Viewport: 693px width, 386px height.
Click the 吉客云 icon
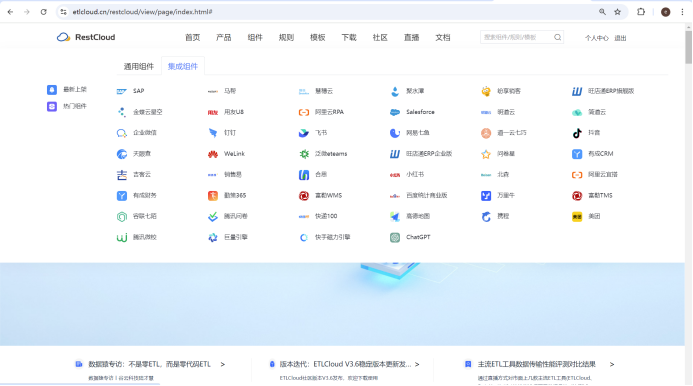[122, 175]
